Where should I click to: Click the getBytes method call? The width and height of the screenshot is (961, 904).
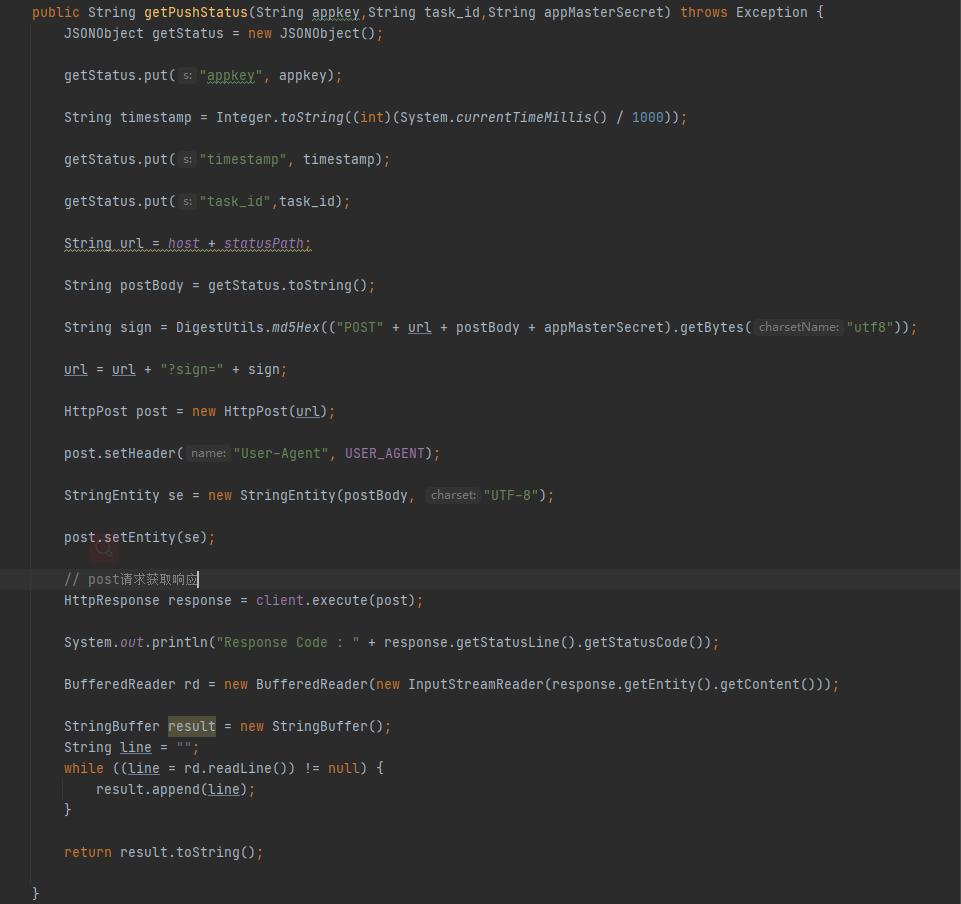(x=712, y=327)
